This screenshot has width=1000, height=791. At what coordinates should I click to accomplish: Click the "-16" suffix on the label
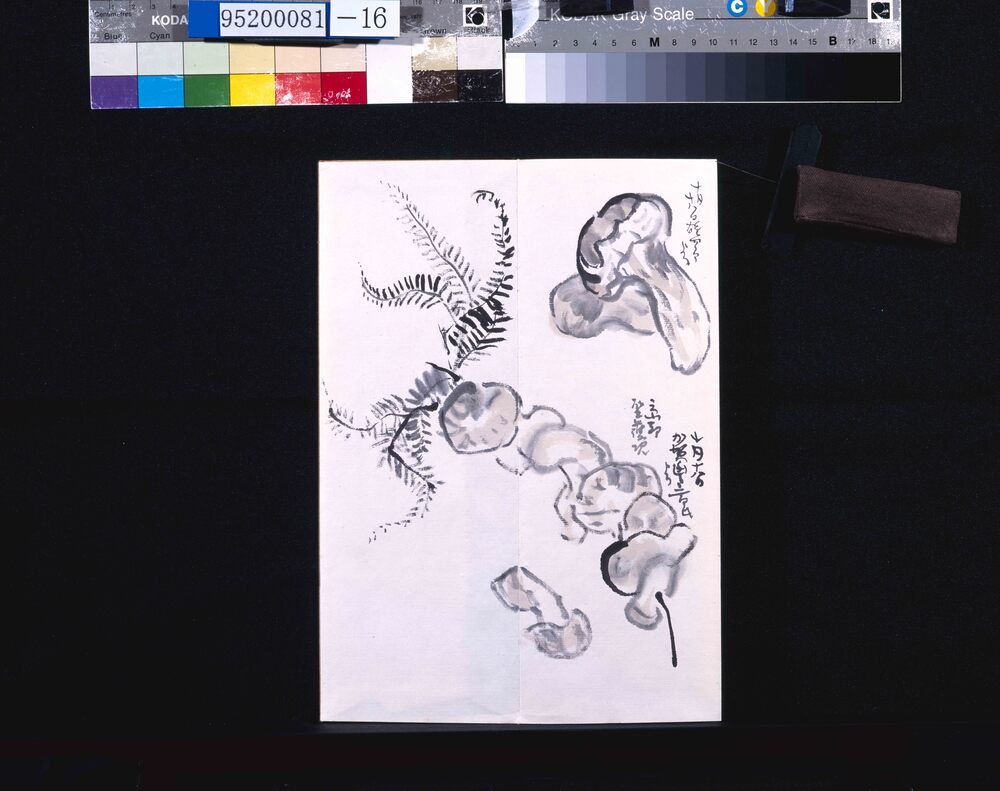pos(362,18)
